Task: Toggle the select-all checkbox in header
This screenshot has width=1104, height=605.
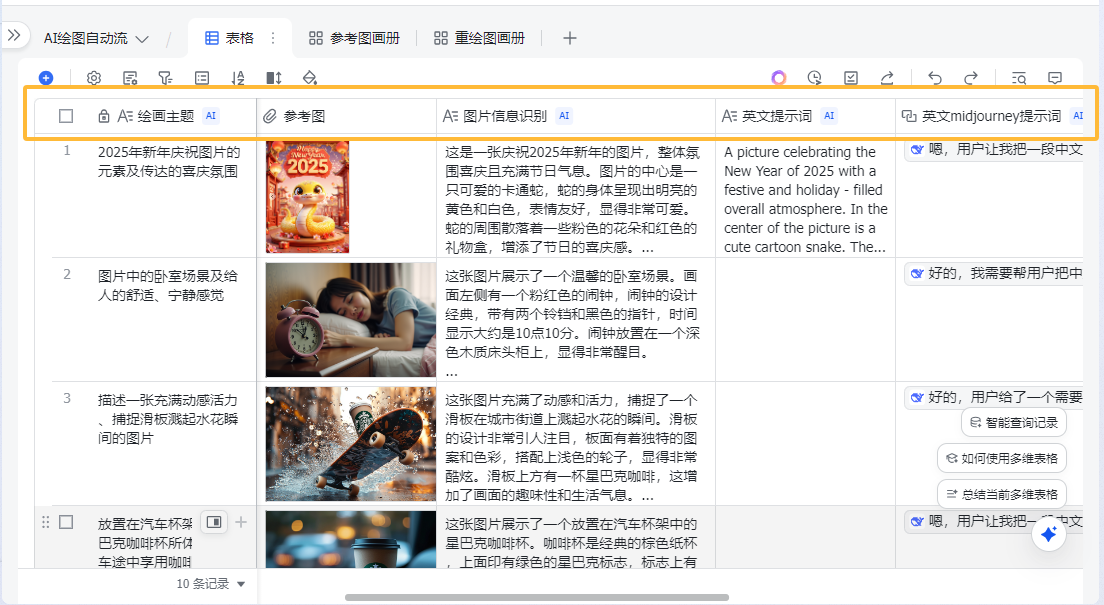Action: pos(66,116)
